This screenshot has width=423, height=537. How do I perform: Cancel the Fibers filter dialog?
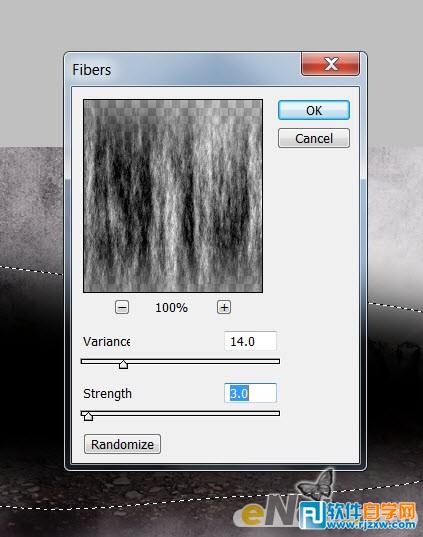point(314,138)
